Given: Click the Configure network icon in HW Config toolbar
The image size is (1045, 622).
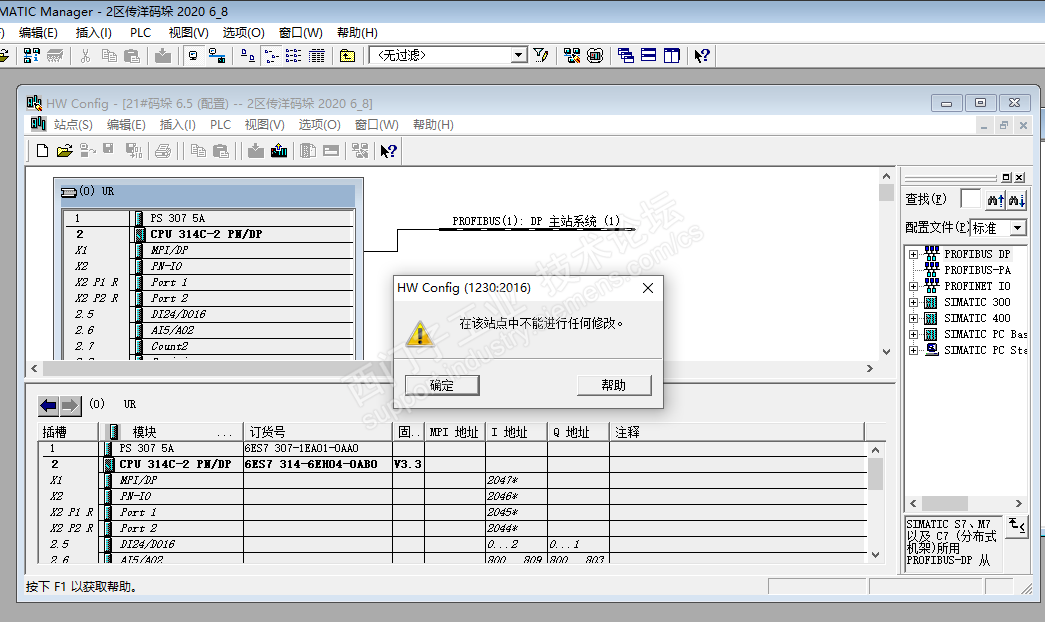Looking at the screenshot, I should tap(360, 151).
